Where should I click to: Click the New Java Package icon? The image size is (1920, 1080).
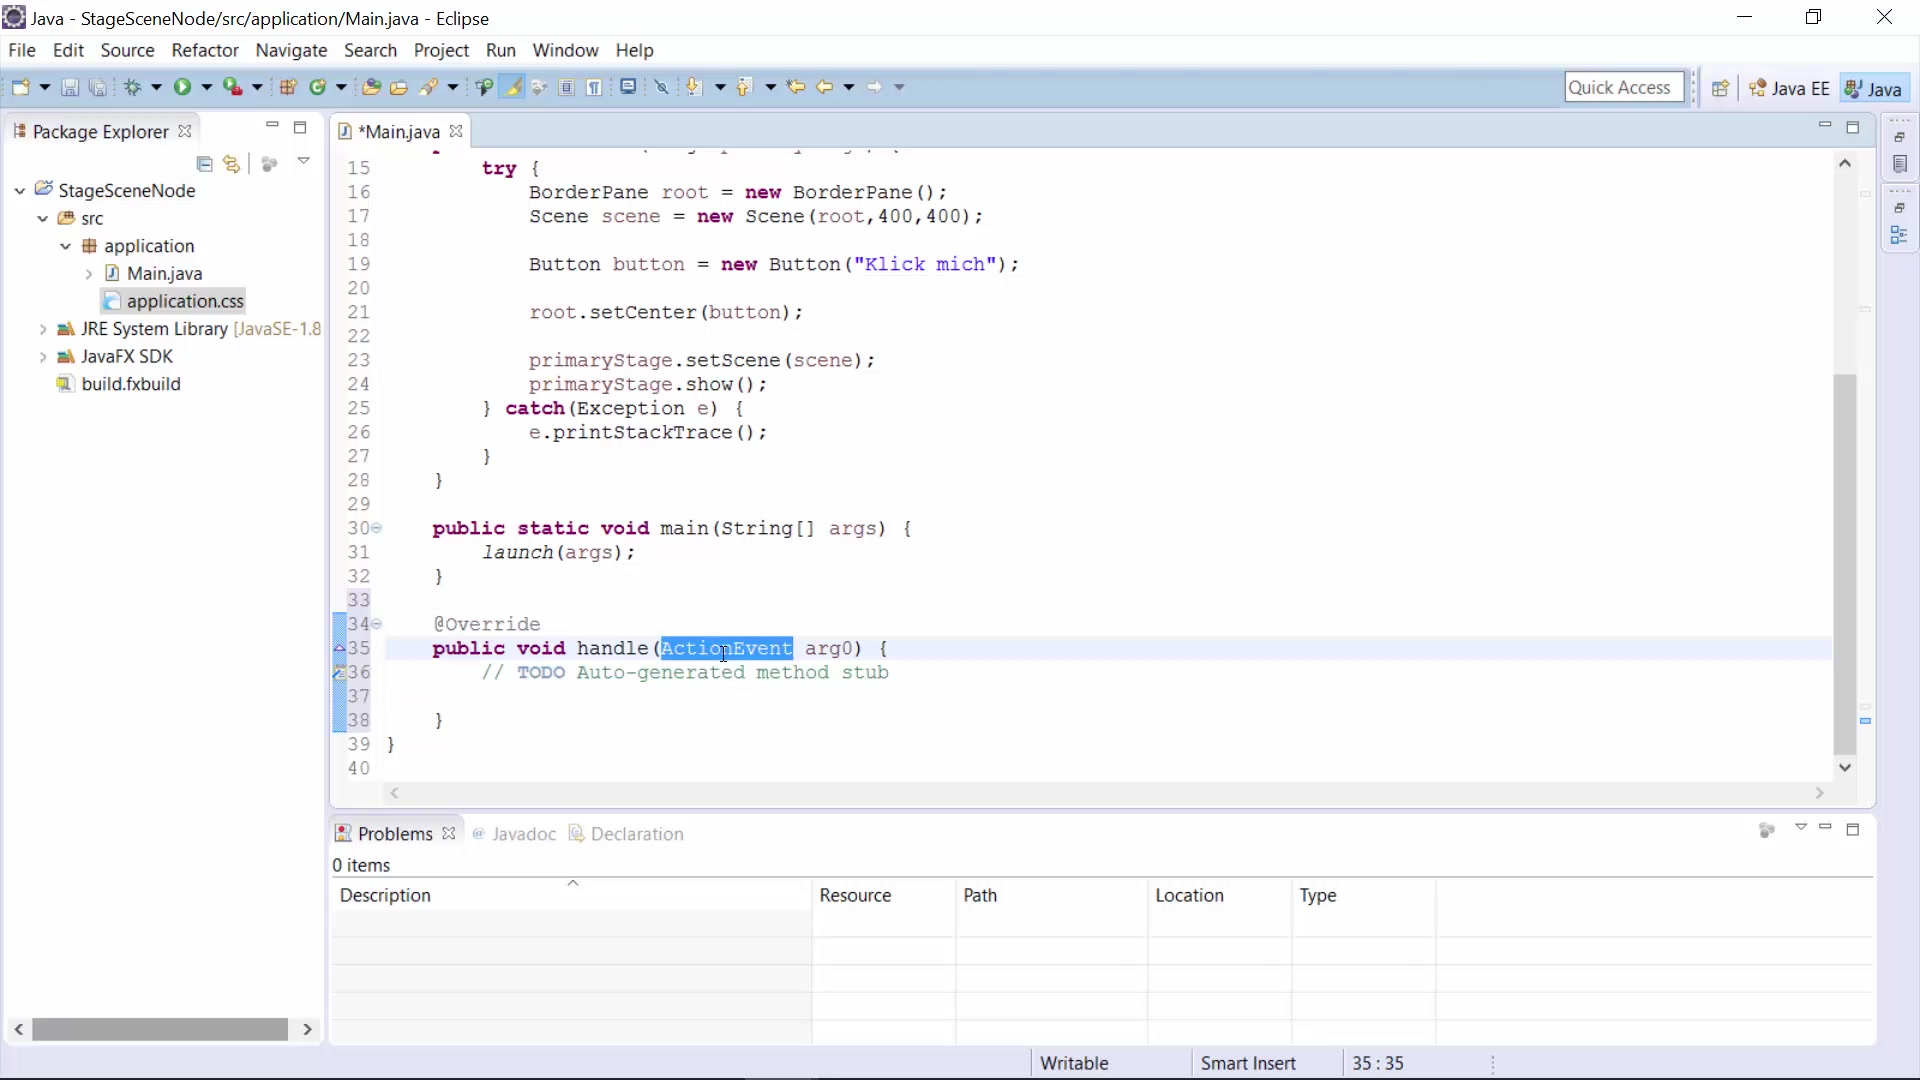coord(288,88)
